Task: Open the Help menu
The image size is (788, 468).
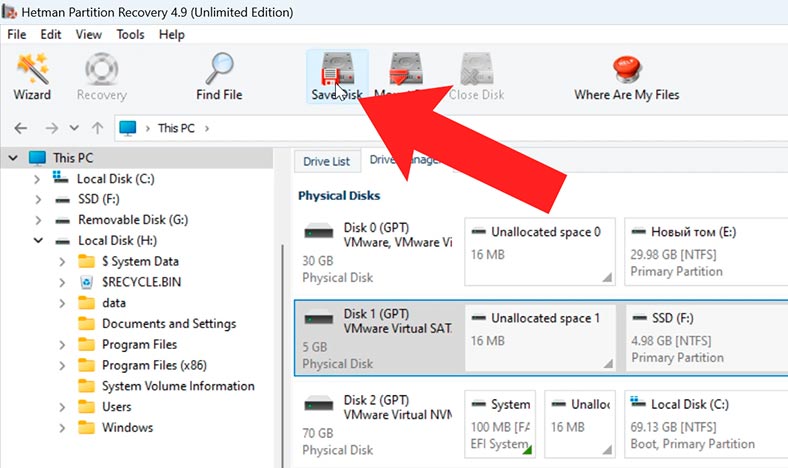Action: click(172, 35)
